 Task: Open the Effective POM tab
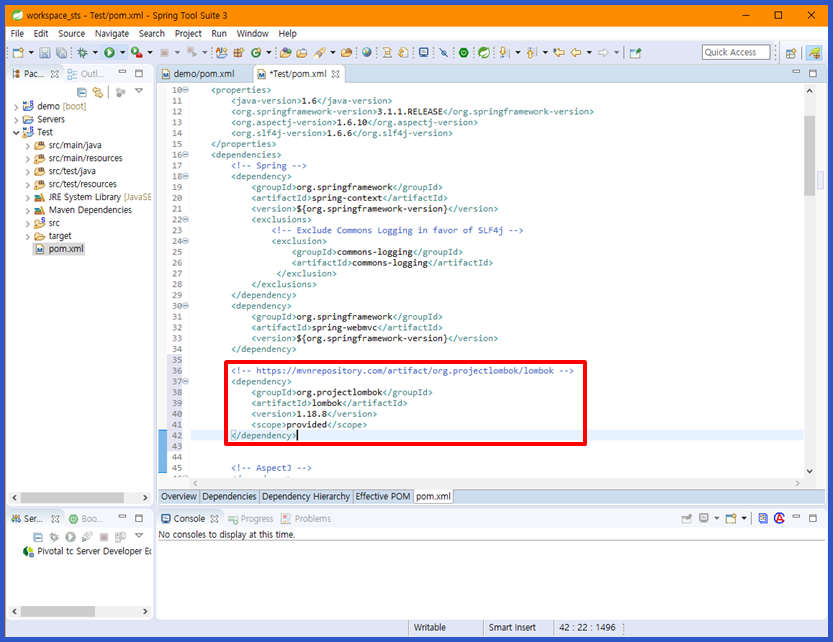tap(382, 496)
